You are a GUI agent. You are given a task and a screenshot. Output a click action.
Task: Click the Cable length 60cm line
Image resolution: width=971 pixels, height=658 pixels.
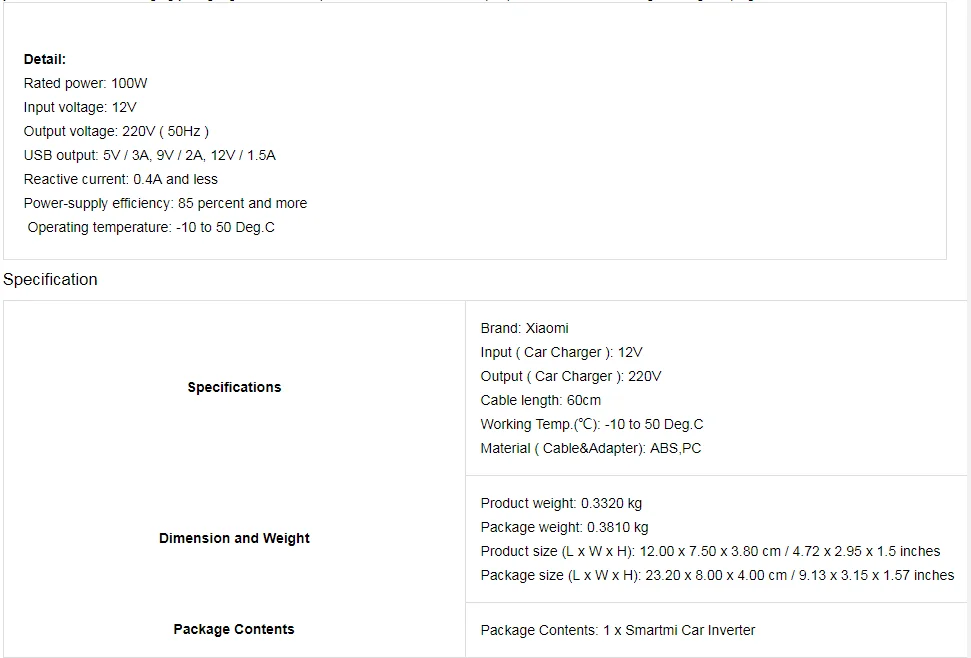coord(541,400)
